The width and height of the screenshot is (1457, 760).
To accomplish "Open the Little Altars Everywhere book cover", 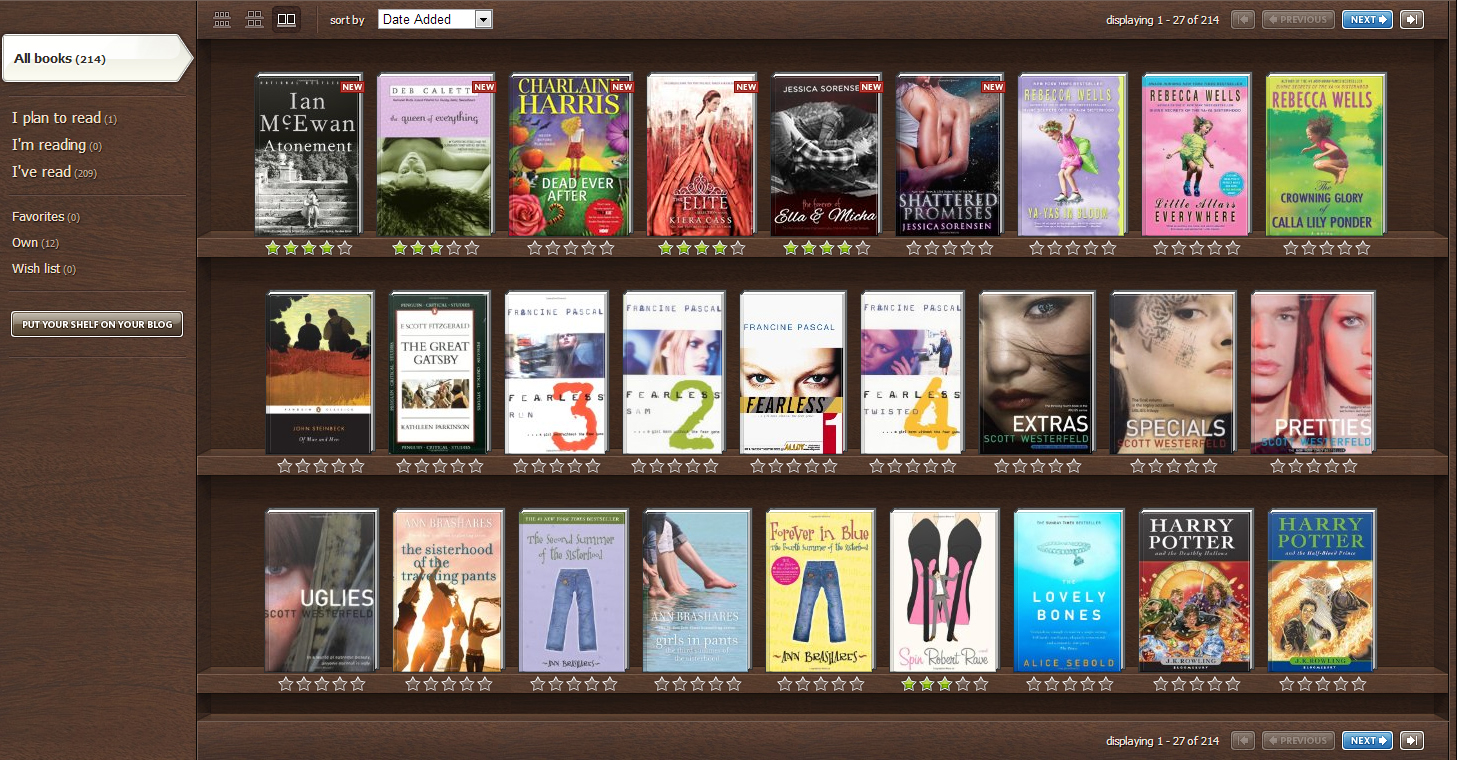I will (x=1196, y=155).
